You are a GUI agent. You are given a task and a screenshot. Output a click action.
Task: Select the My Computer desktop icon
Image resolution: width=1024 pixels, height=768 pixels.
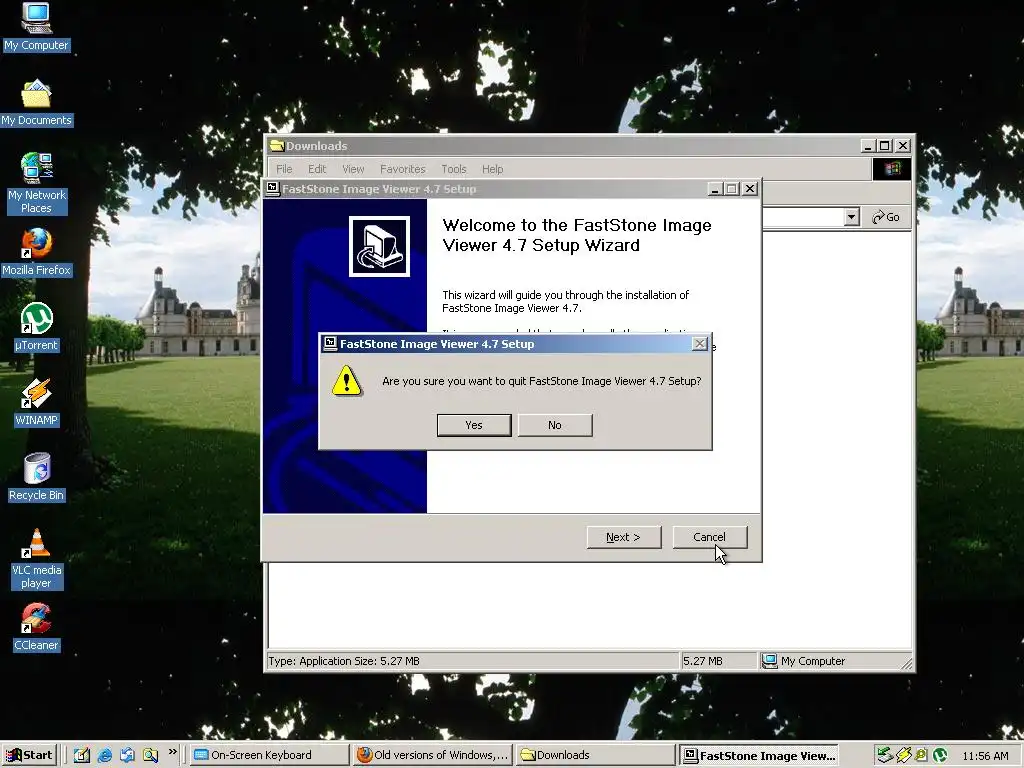click(x=36, y=27)
